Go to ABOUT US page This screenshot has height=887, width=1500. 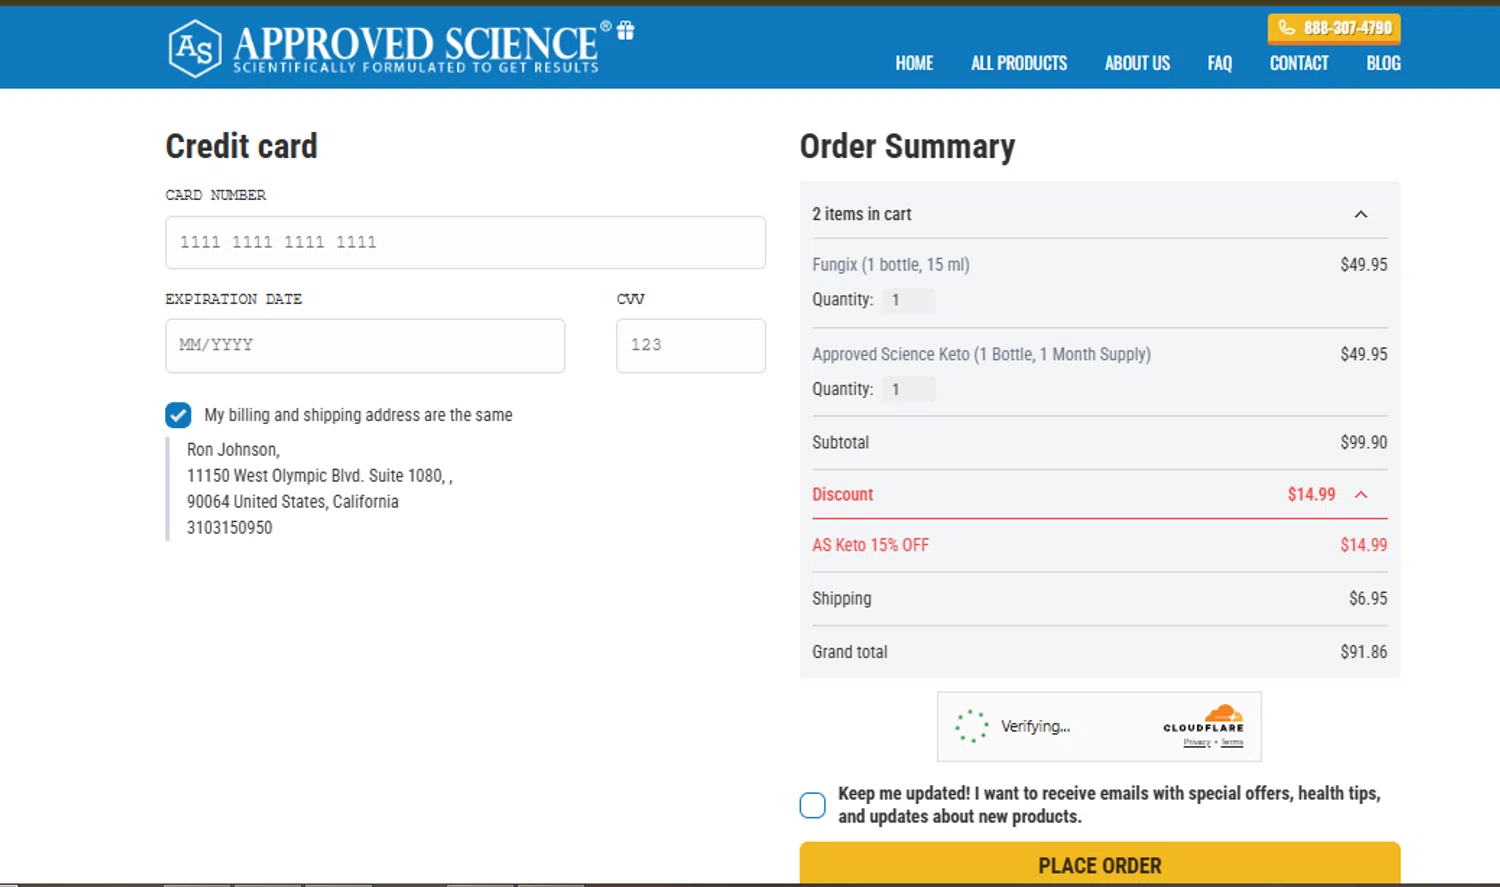1137,63
